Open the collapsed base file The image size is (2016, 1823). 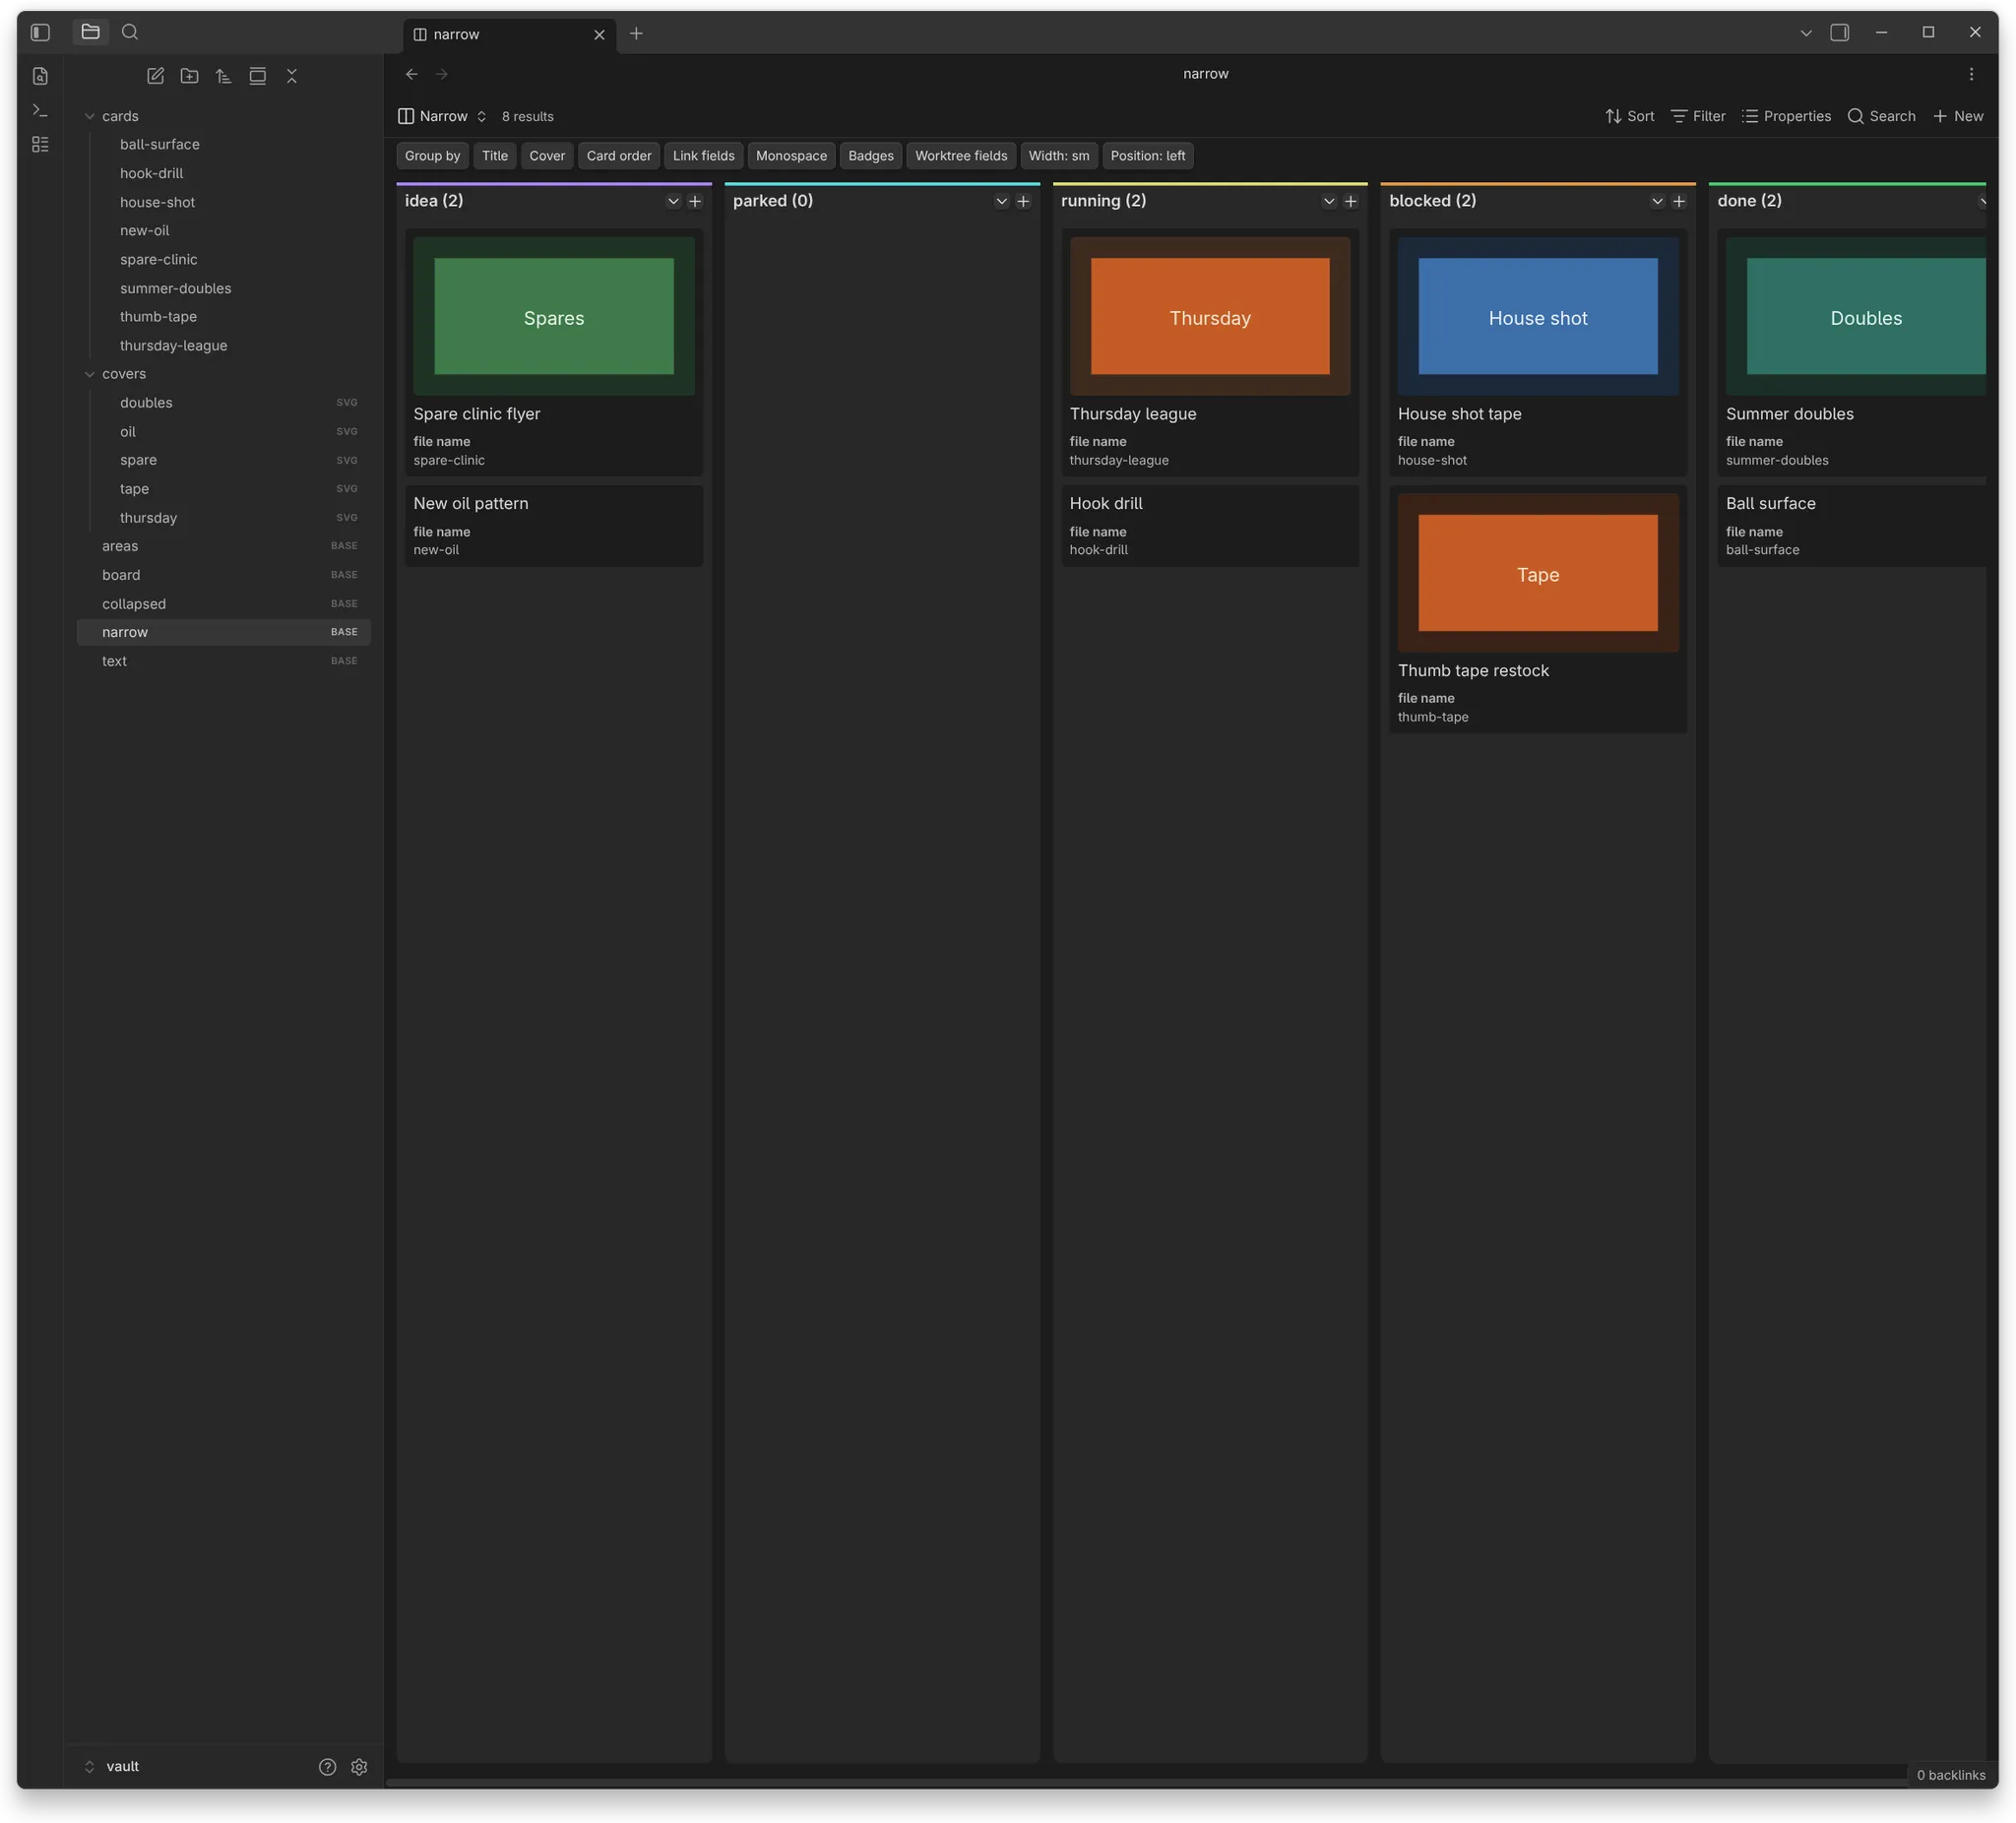pyautogui.click(x=224, y=604)
